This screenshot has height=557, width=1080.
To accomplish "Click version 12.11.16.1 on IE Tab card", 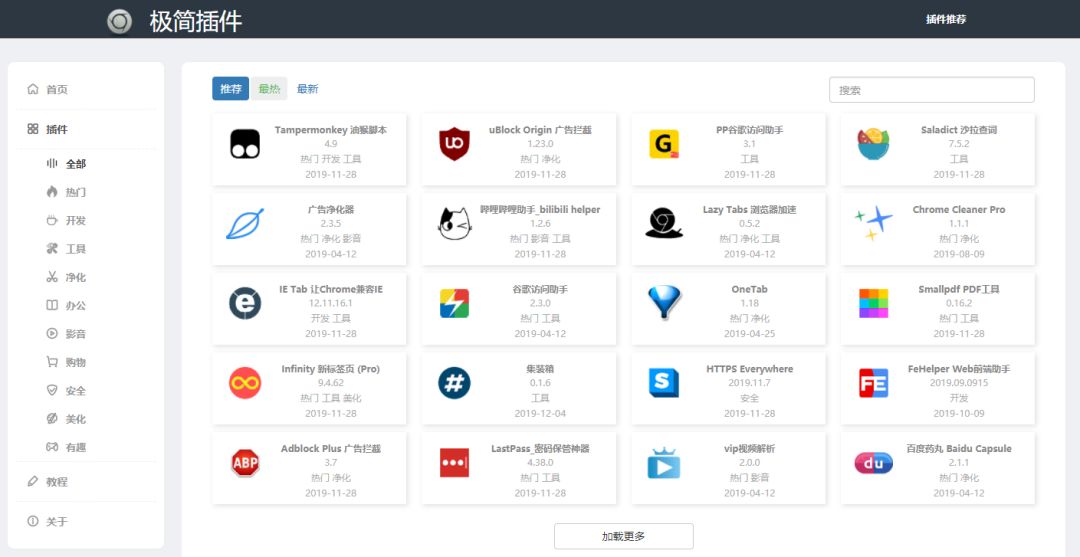I will point(331,303).
